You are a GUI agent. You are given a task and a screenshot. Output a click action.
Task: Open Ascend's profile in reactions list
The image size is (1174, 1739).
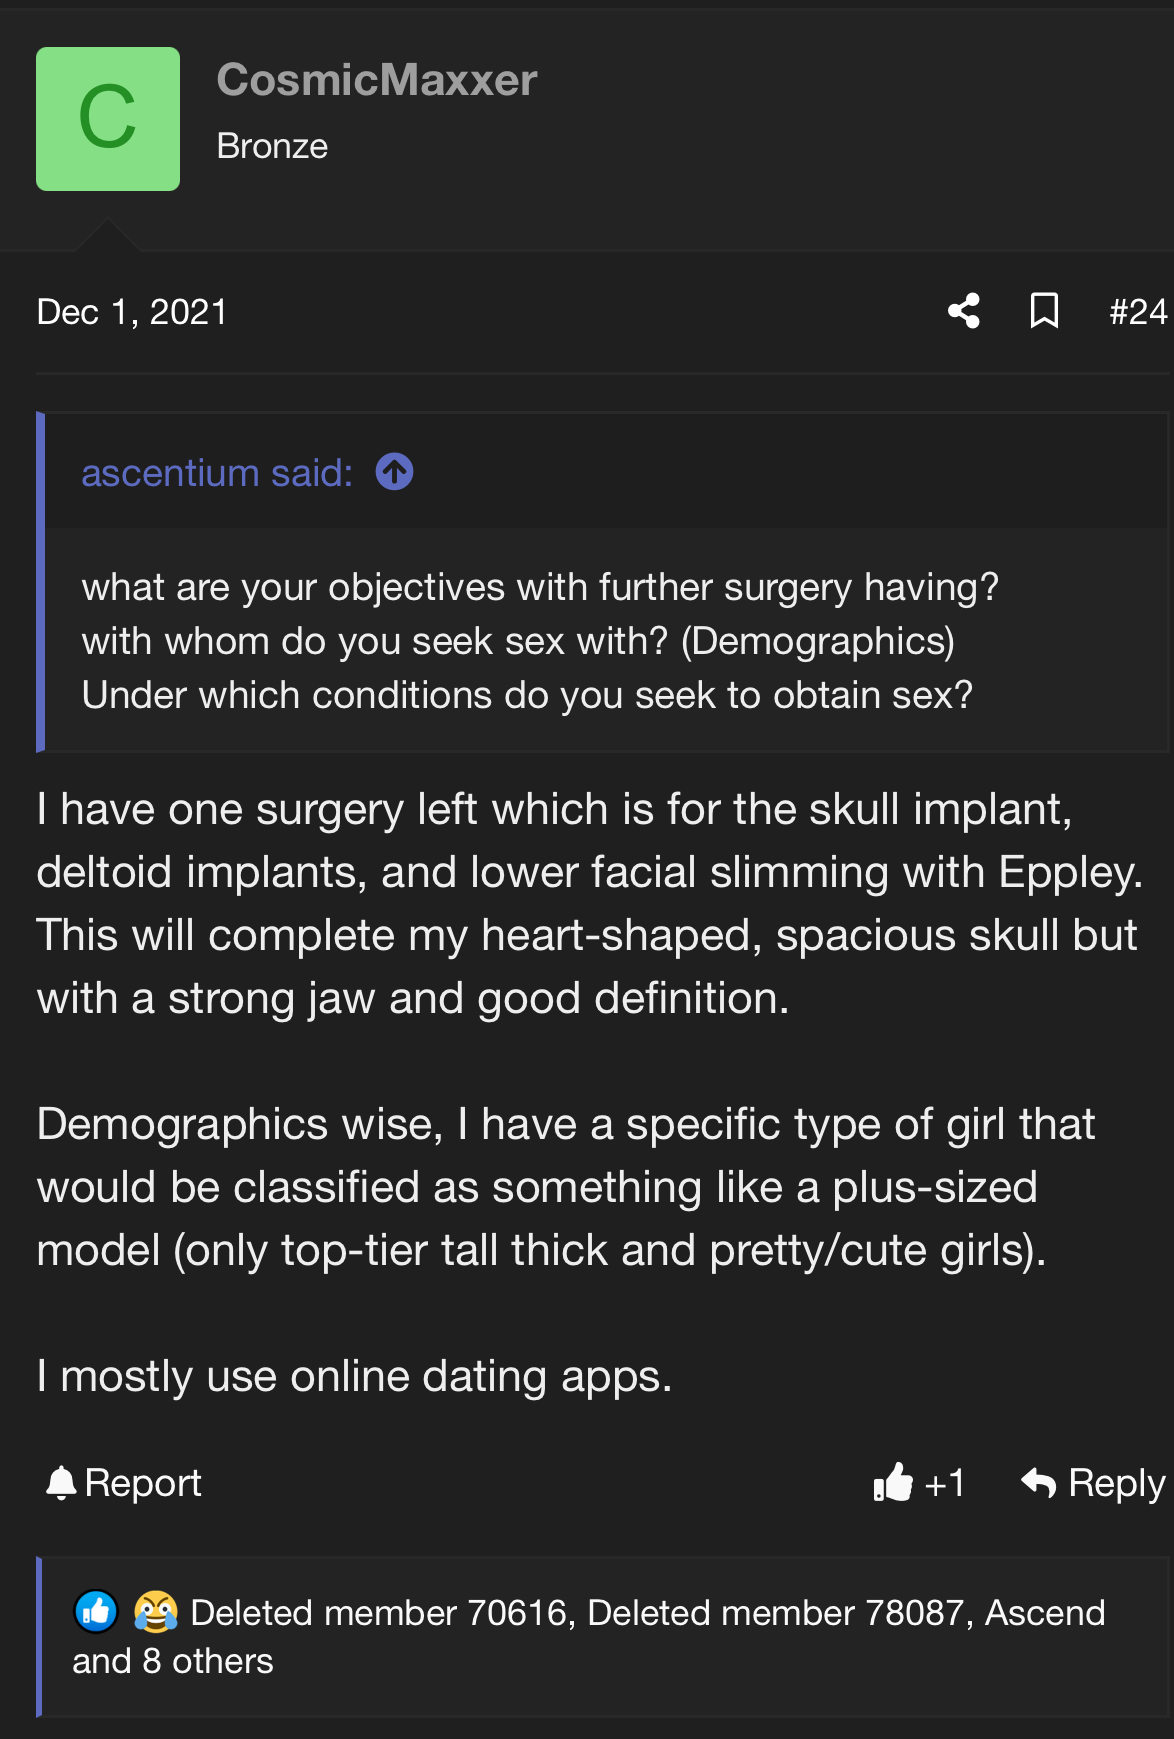point(1045,1613)
